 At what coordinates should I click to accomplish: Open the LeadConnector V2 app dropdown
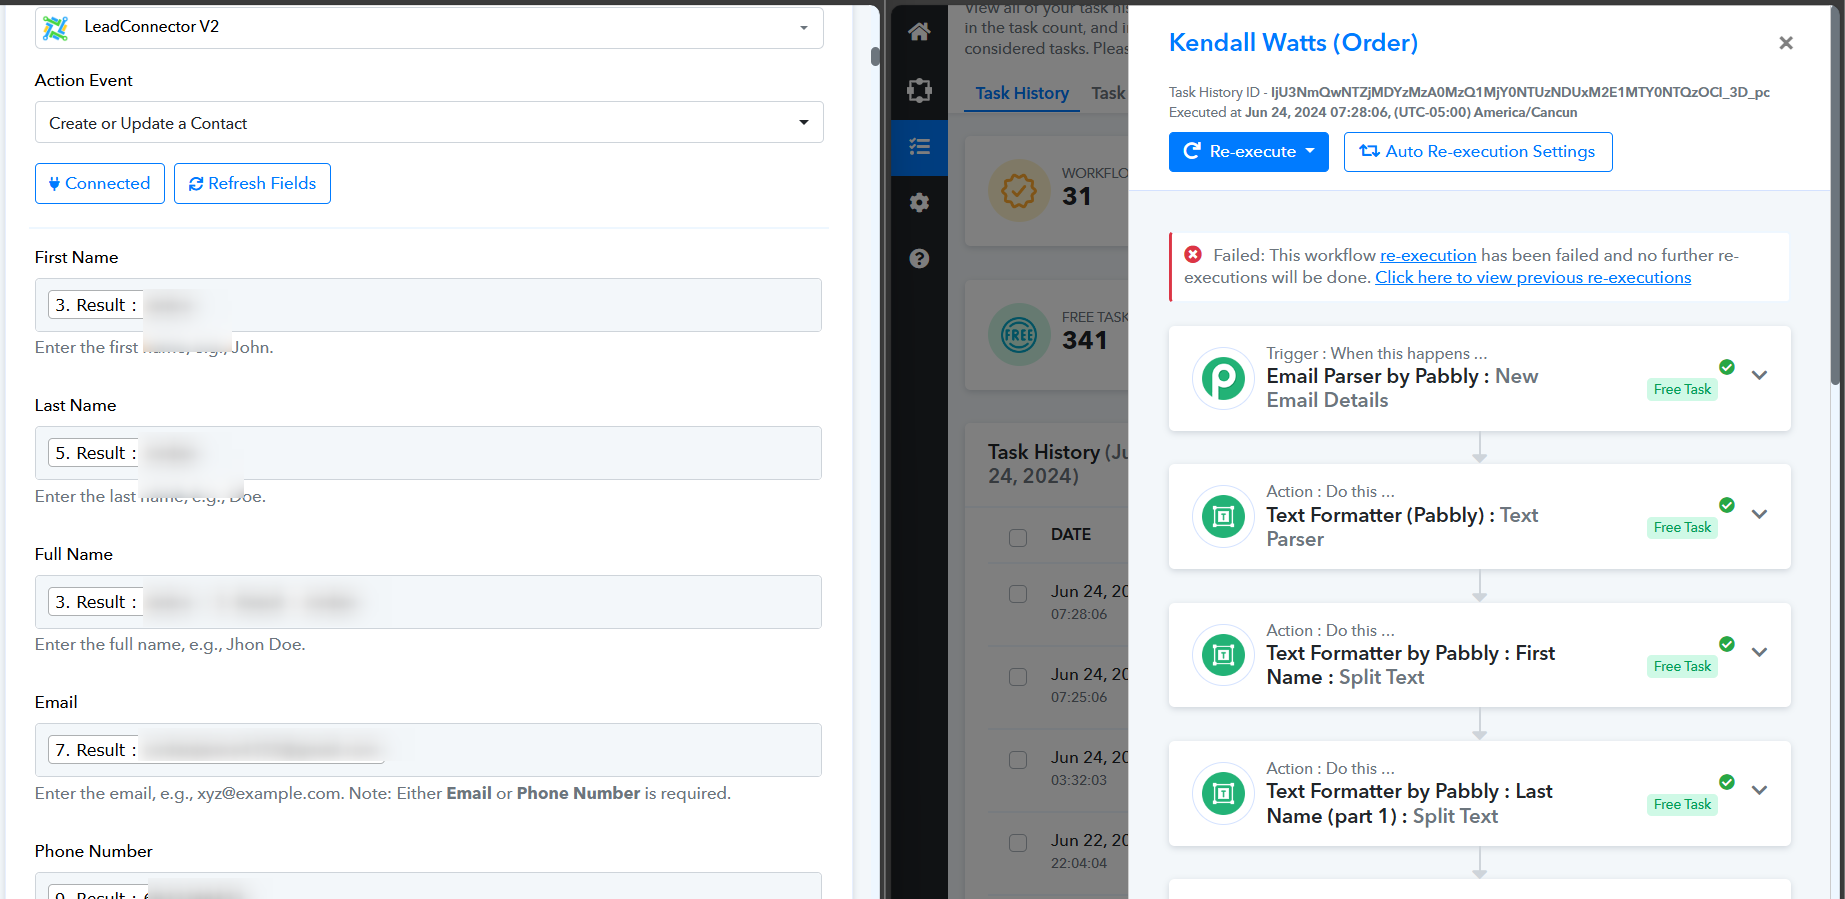tap(429, 28)
